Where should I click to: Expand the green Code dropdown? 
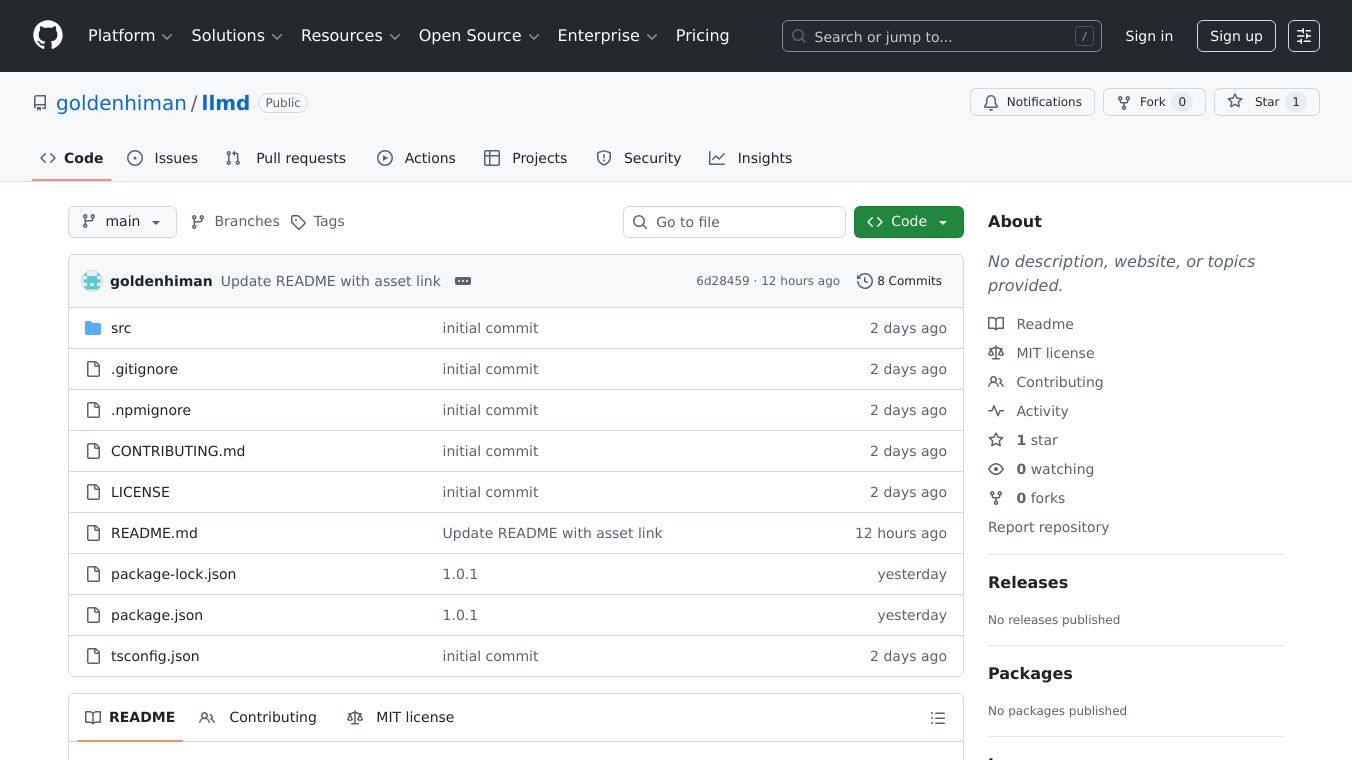coord(908,222)
